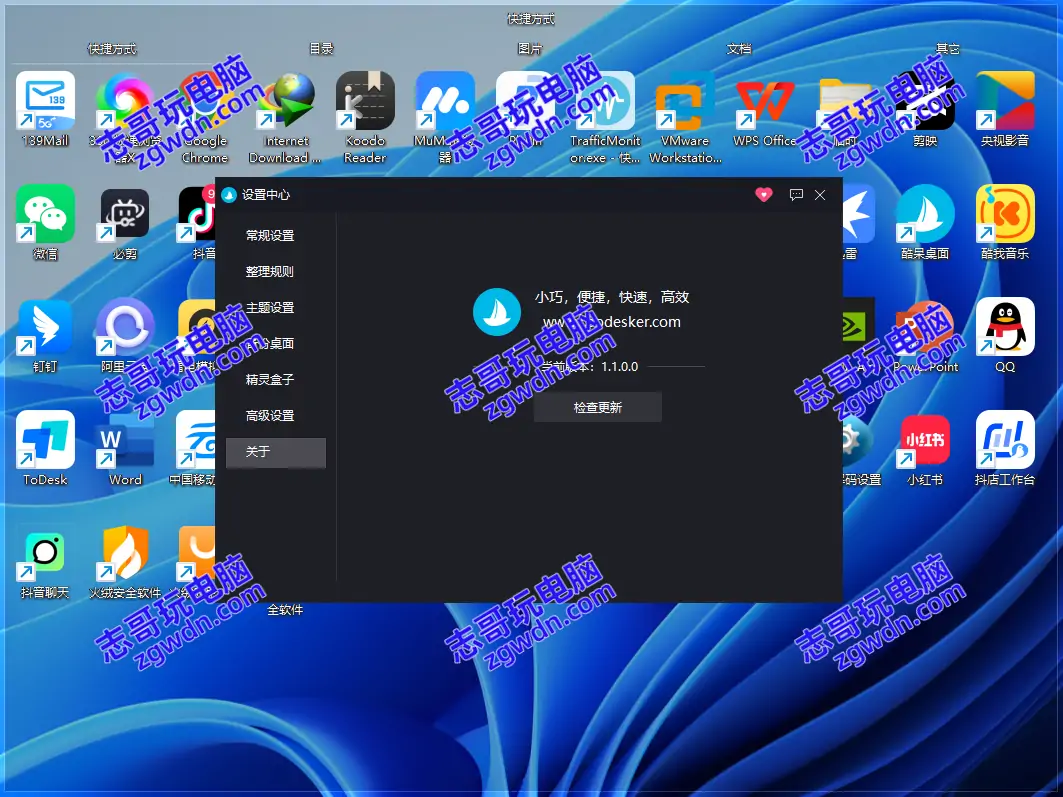Go to the 精灵盒子 section
This screenshot has height=797, width=1063.
[270, 380]
